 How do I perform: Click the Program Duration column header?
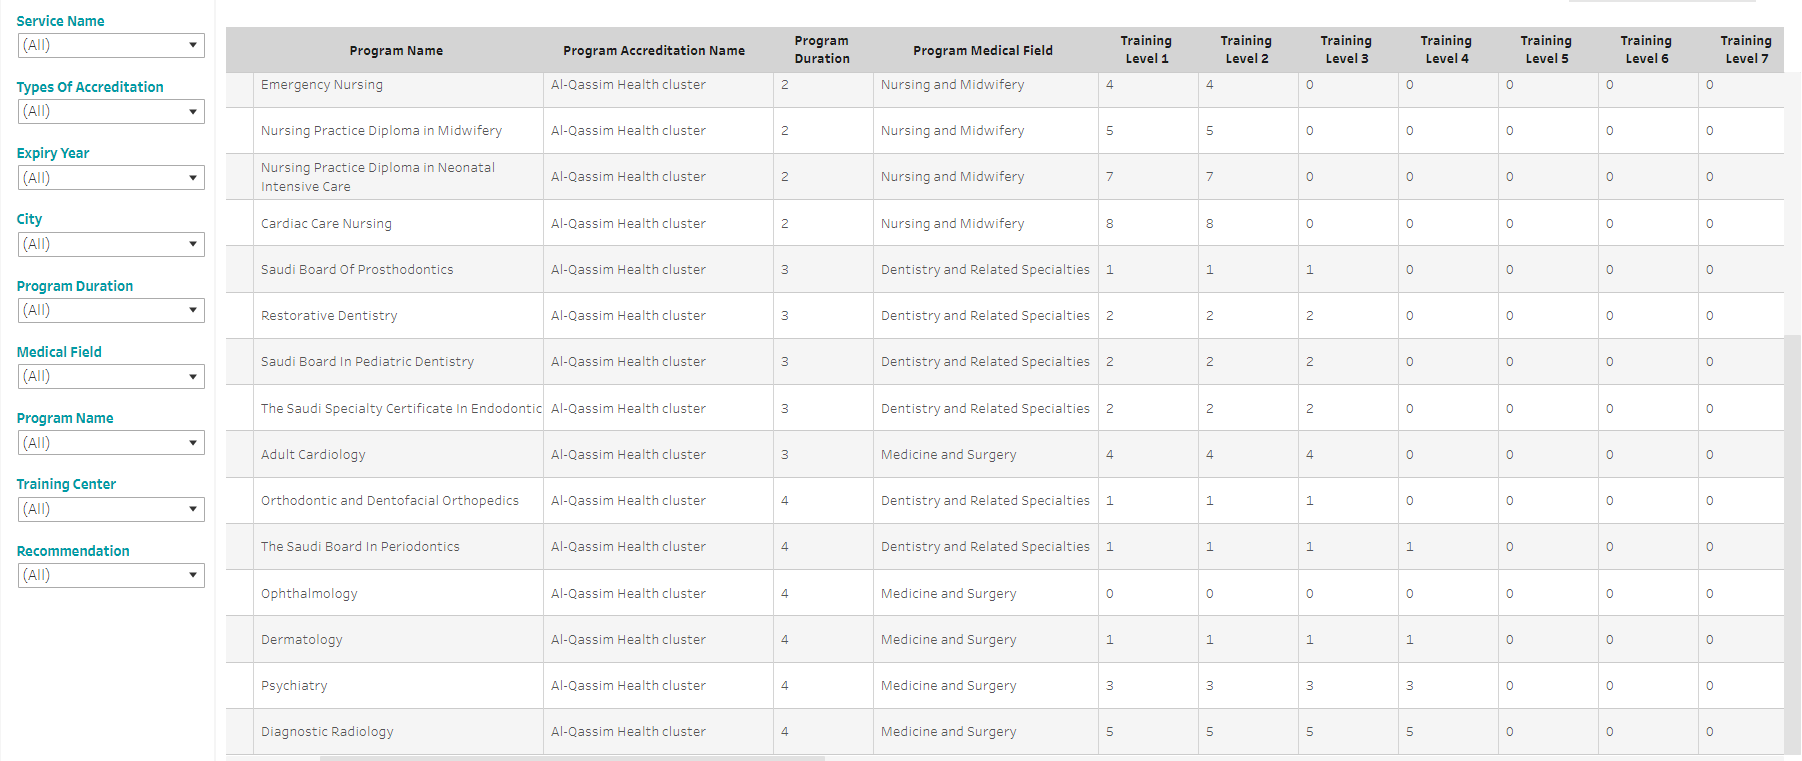(x=822, y=50)
